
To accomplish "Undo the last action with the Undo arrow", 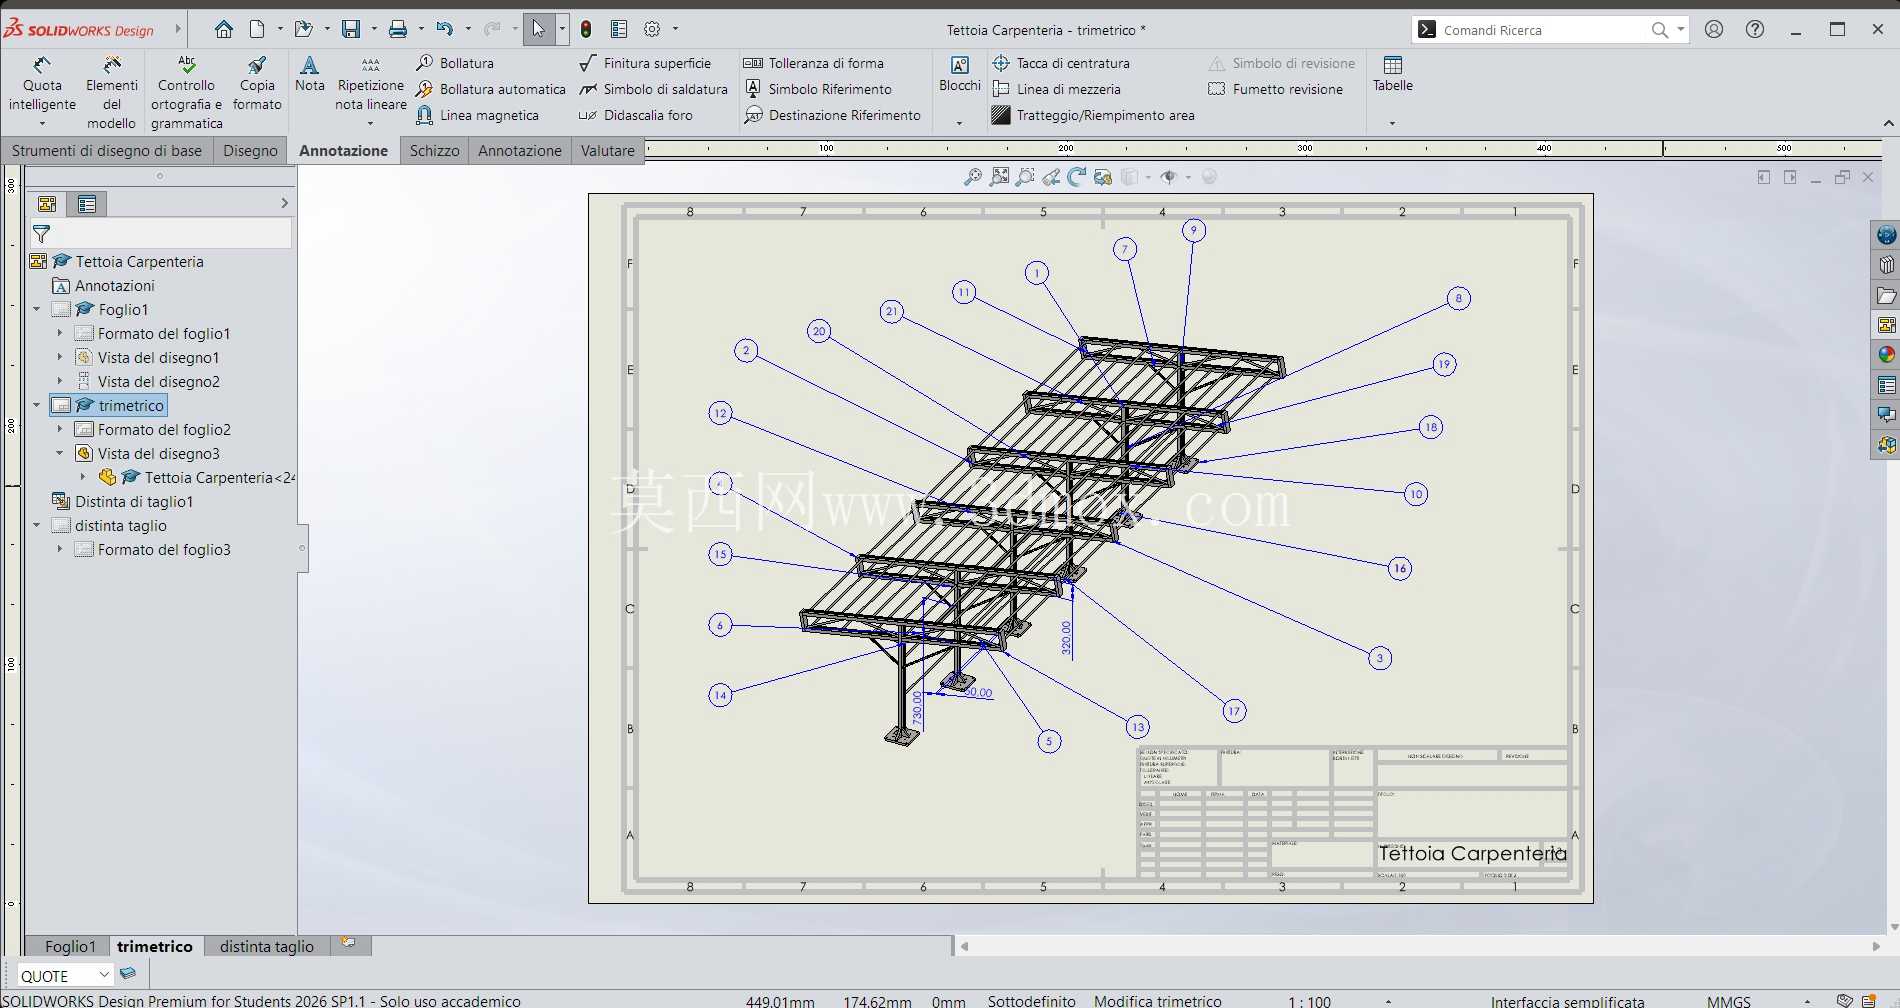I will pos(445,29).
